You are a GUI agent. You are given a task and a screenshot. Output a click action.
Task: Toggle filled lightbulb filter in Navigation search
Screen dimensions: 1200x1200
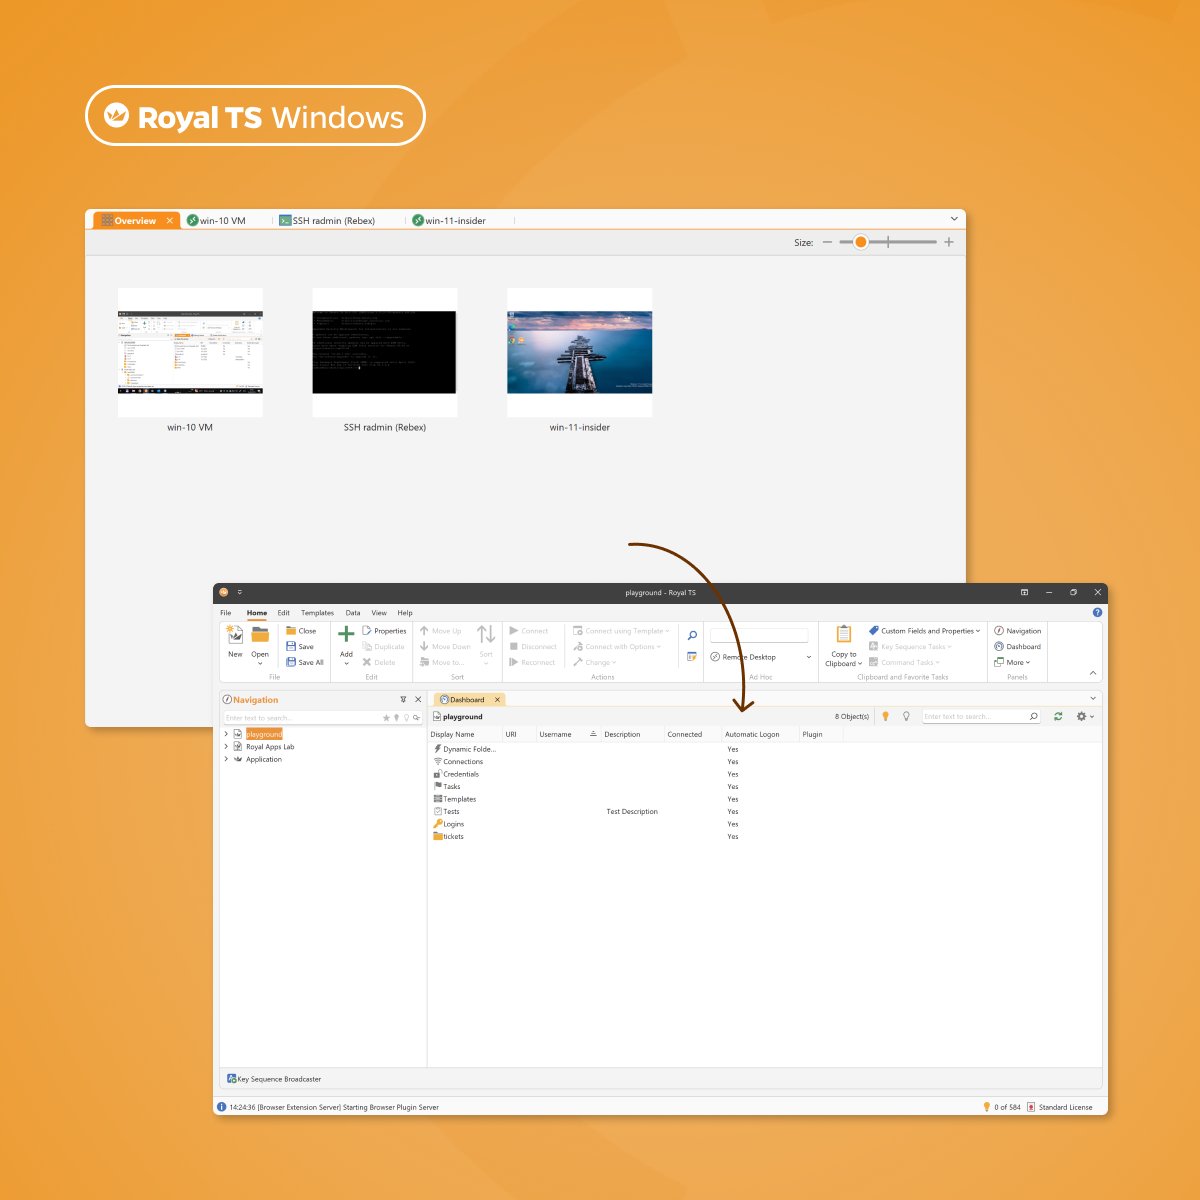(396, 718)
